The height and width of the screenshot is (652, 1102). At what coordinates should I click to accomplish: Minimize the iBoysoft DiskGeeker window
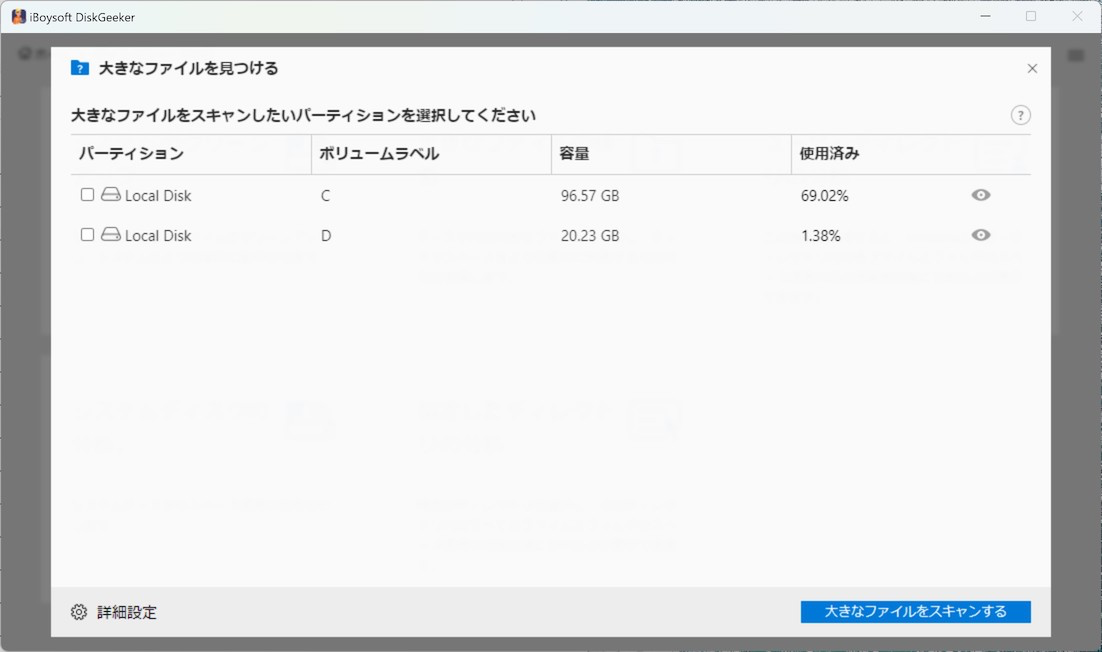(985, 16)
